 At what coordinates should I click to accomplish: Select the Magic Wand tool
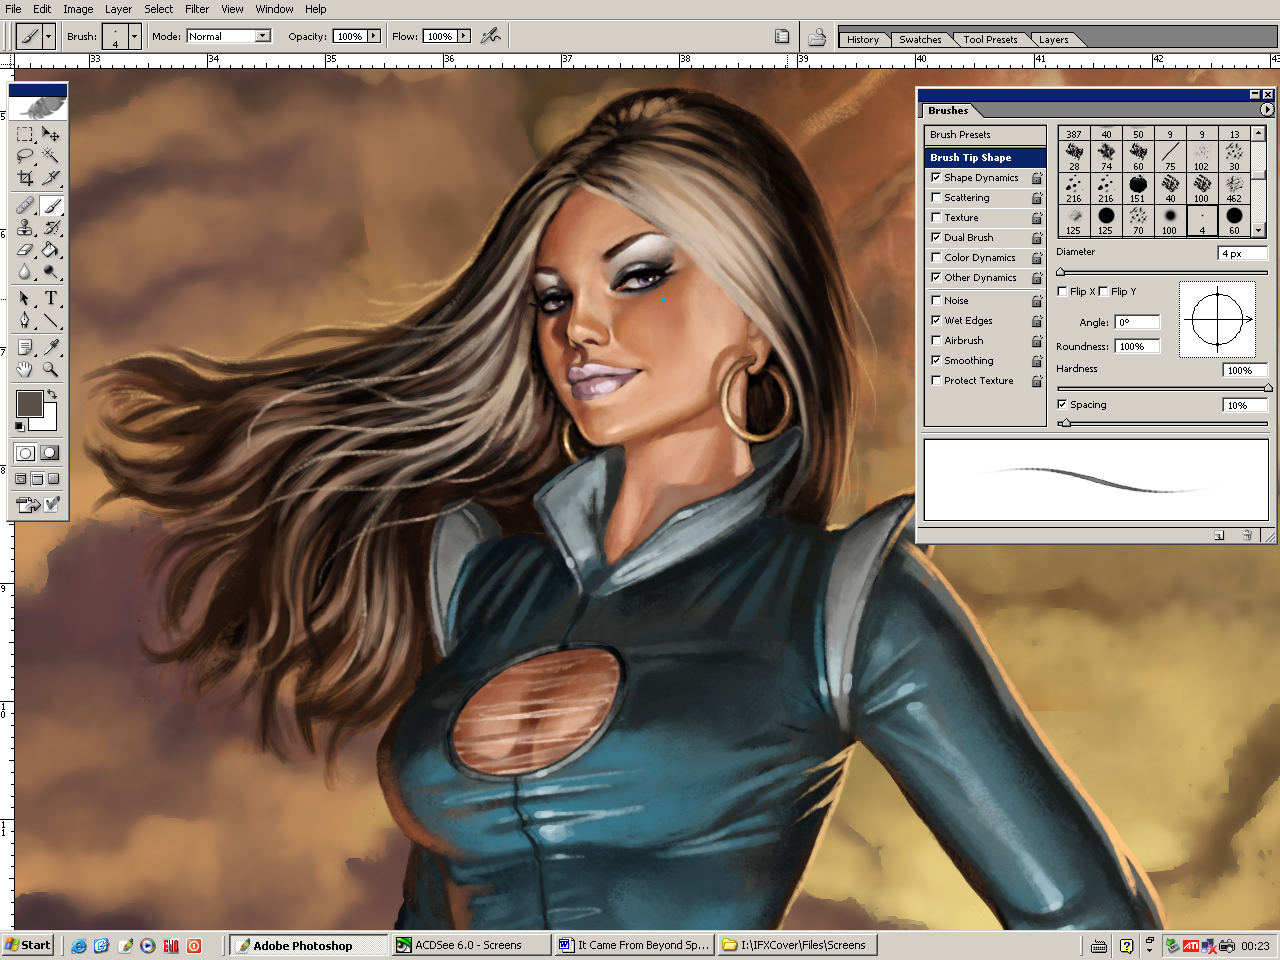pyautogui.click(x=51, y=156)
